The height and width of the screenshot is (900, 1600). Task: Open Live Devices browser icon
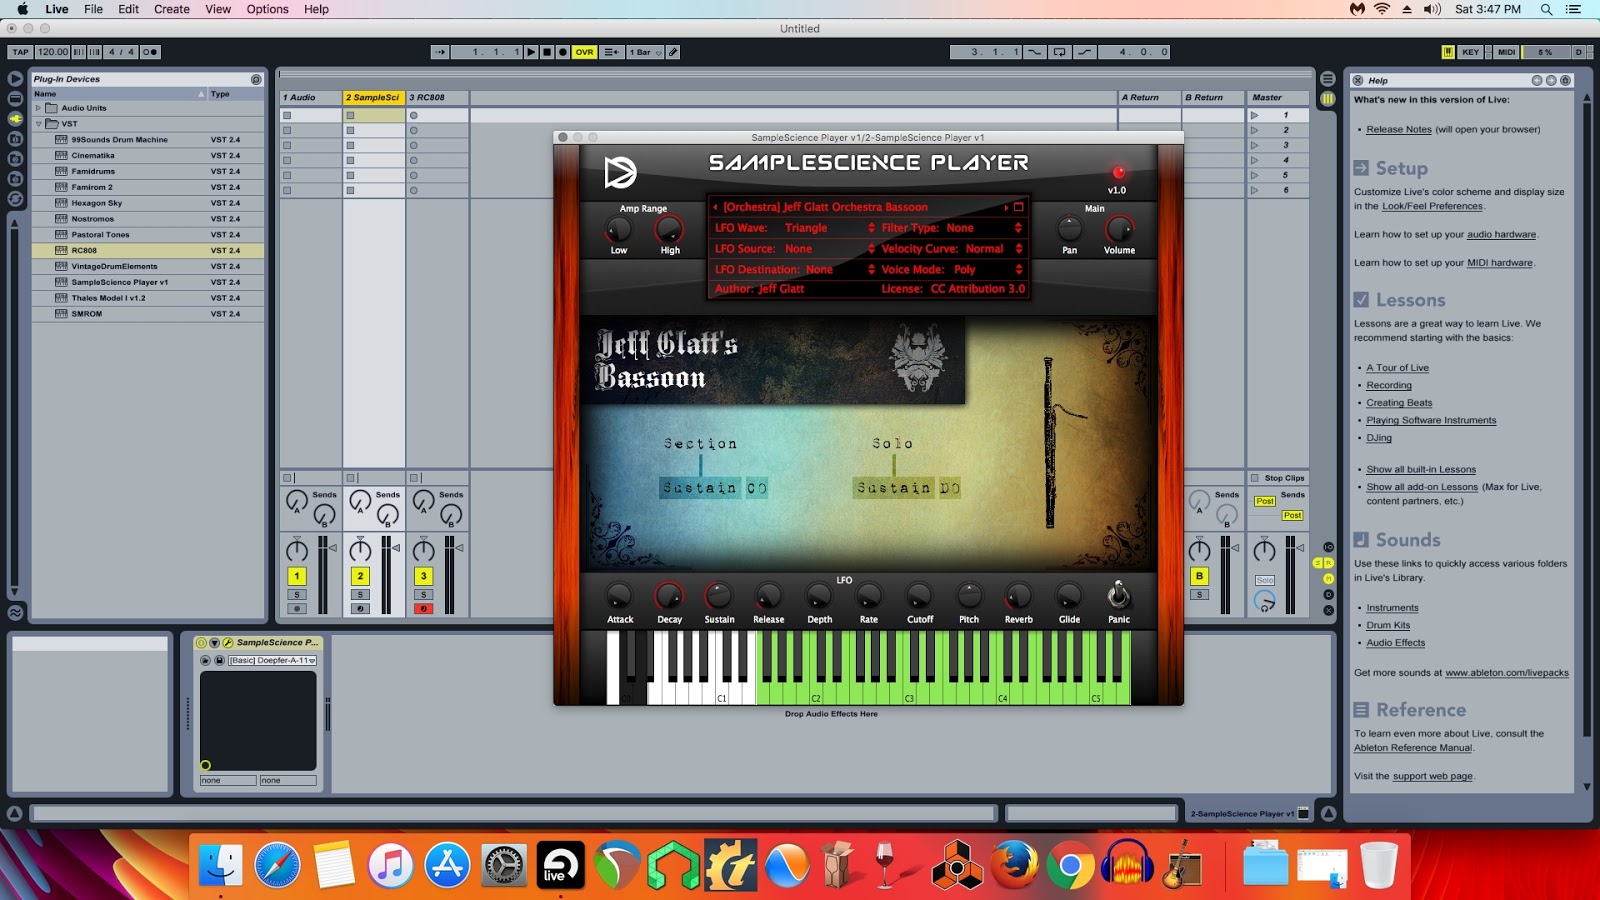pyautogui.click(x=15, y=98)
